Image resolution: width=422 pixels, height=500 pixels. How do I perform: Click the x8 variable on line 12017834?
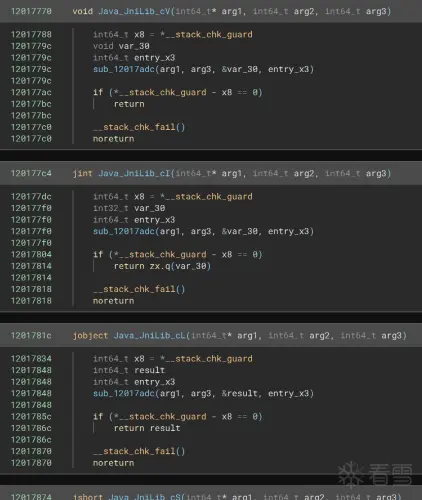[x=139, y=359]
